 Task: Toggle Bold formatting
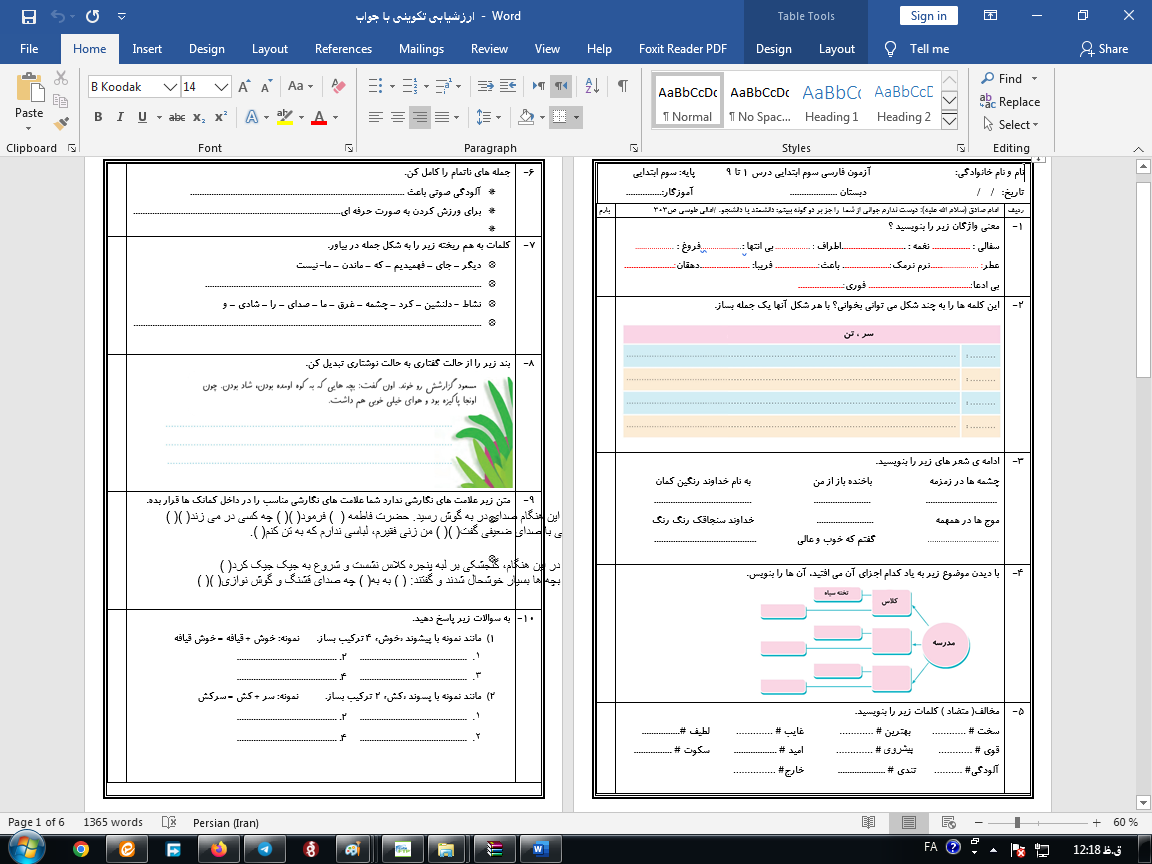point(98,117)
